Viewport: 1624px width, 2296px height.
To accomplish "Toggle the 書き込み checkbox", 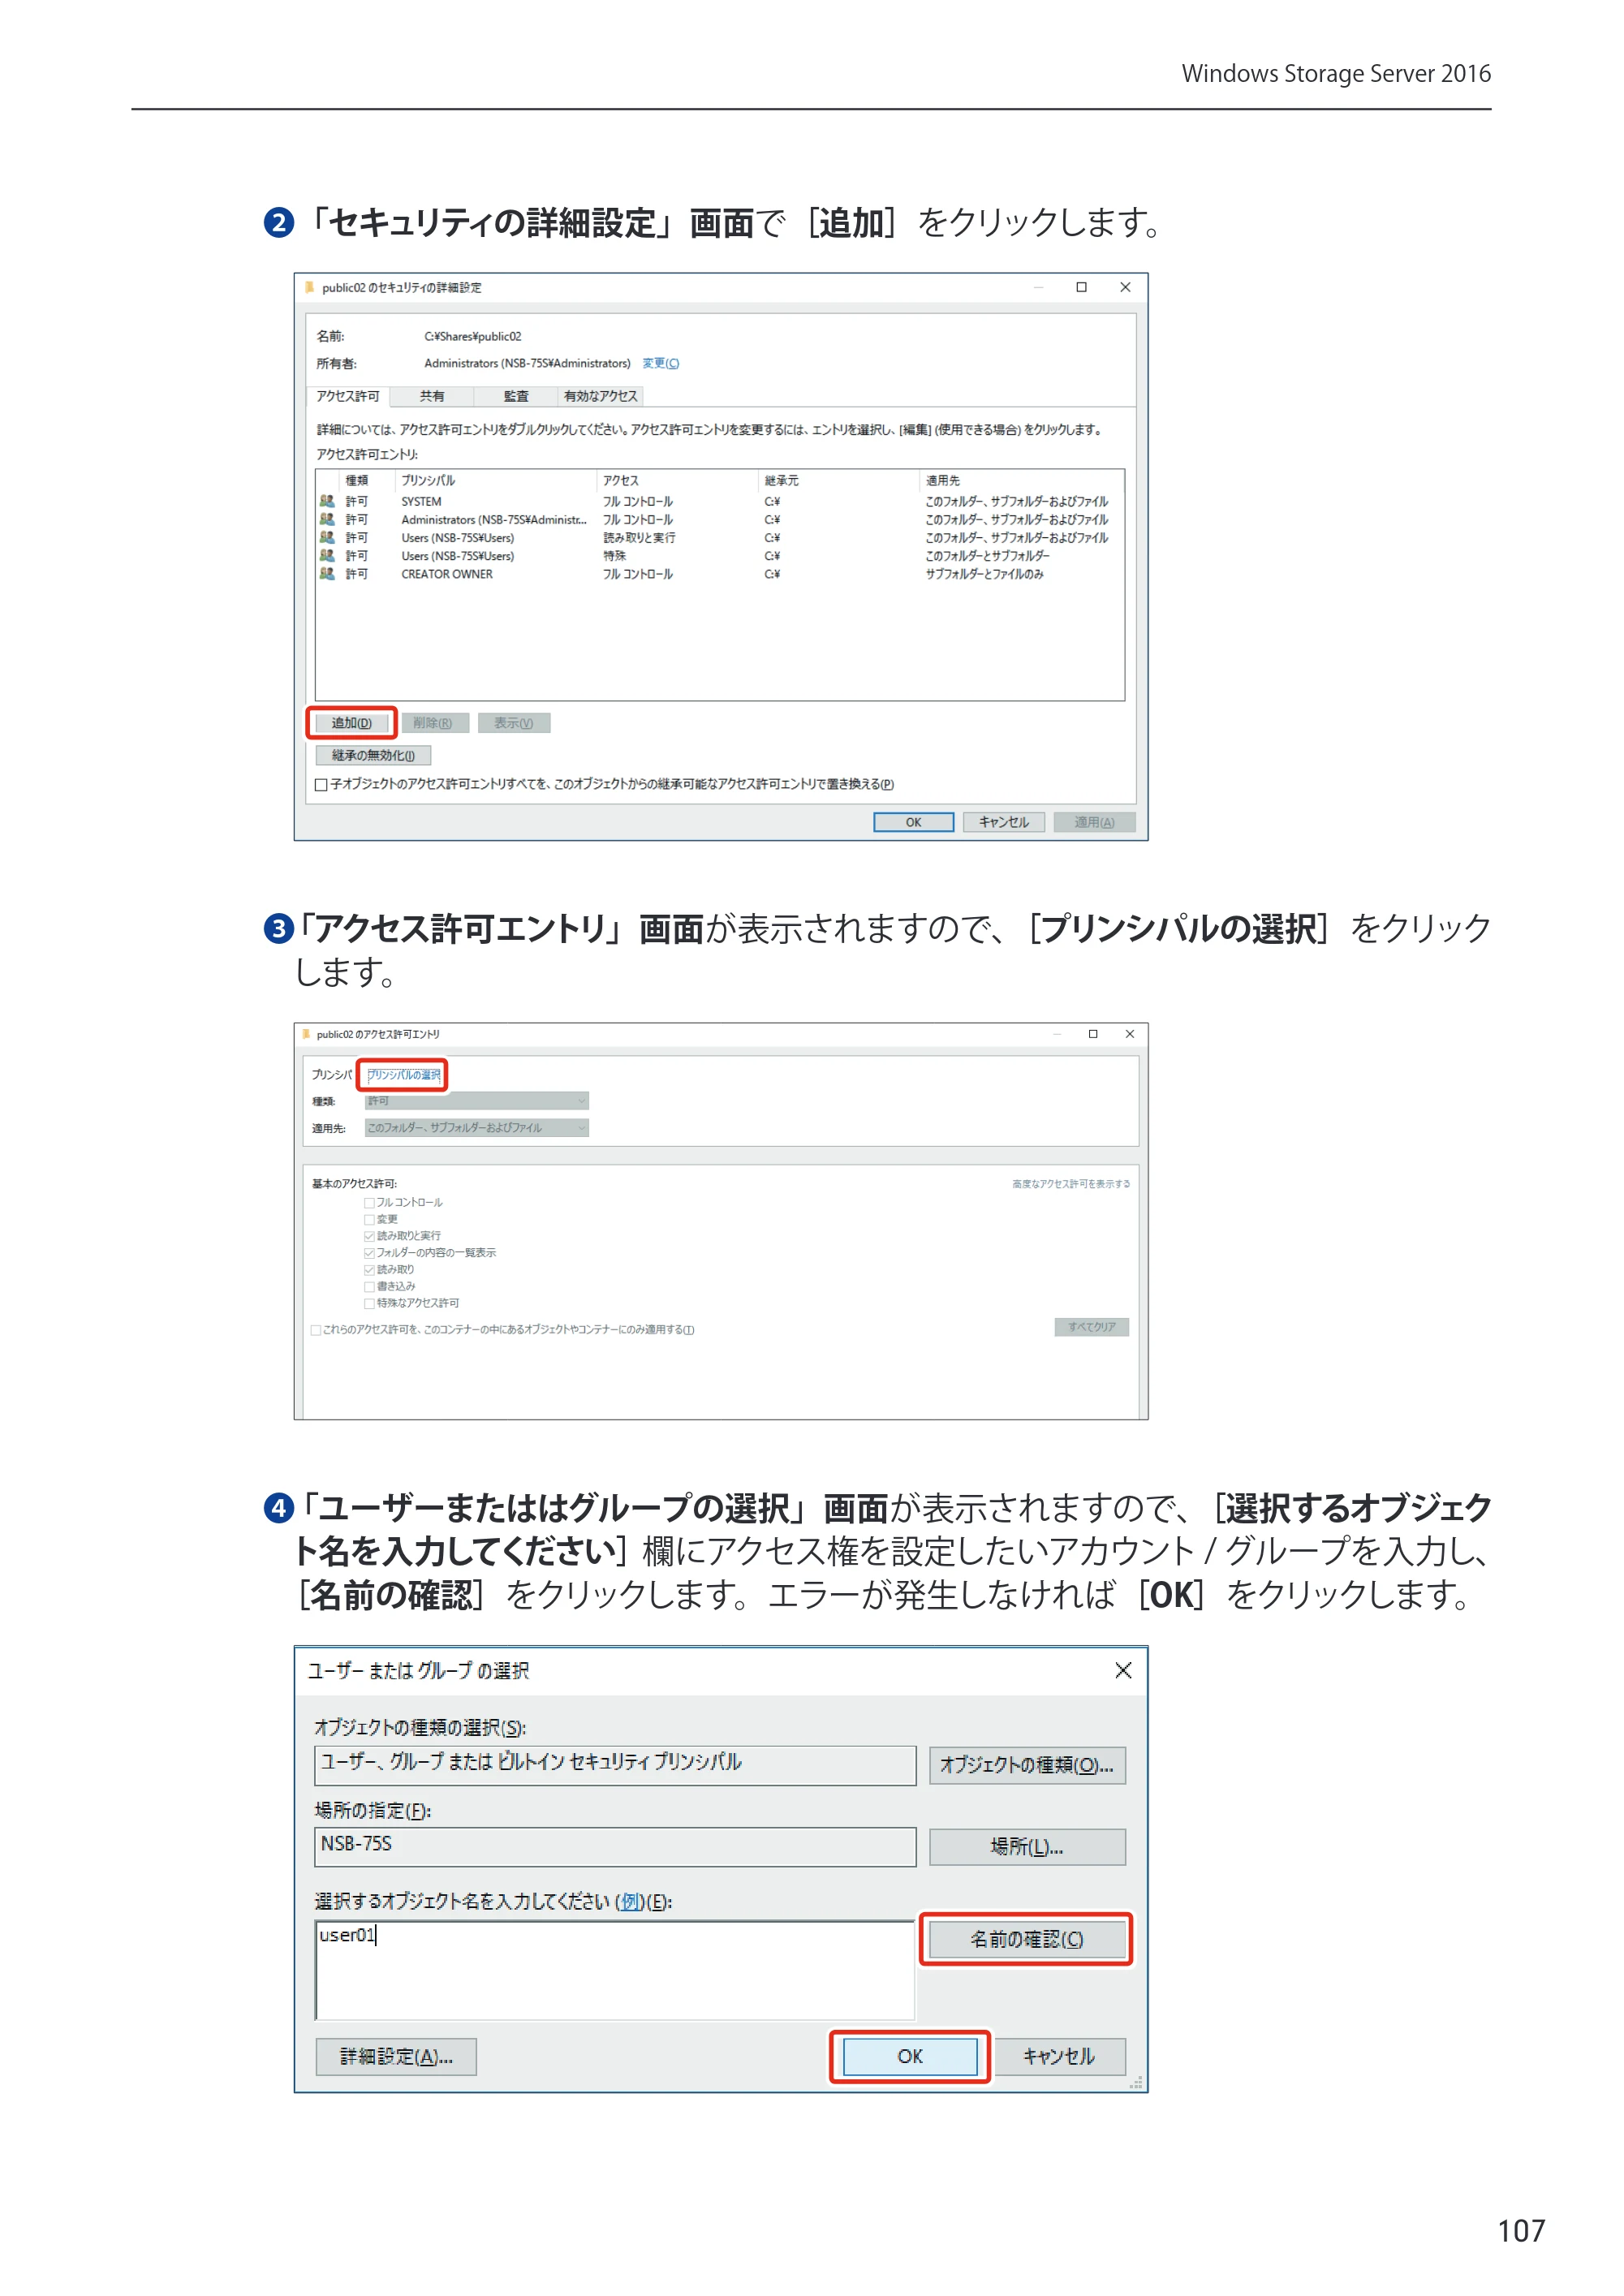I will (369, 1287).
